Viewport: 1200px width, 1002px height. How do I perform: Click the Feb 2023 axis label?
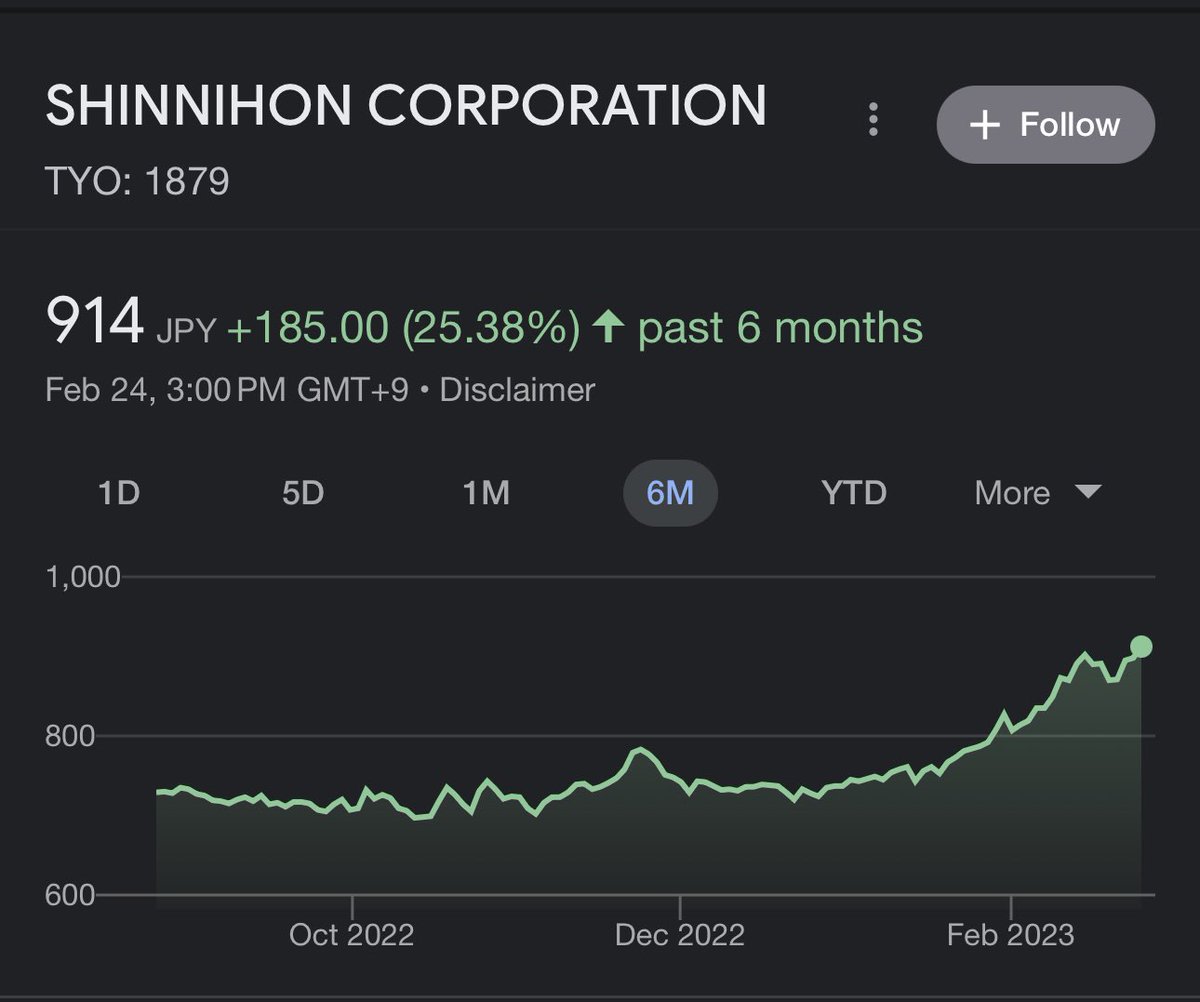1010,935
